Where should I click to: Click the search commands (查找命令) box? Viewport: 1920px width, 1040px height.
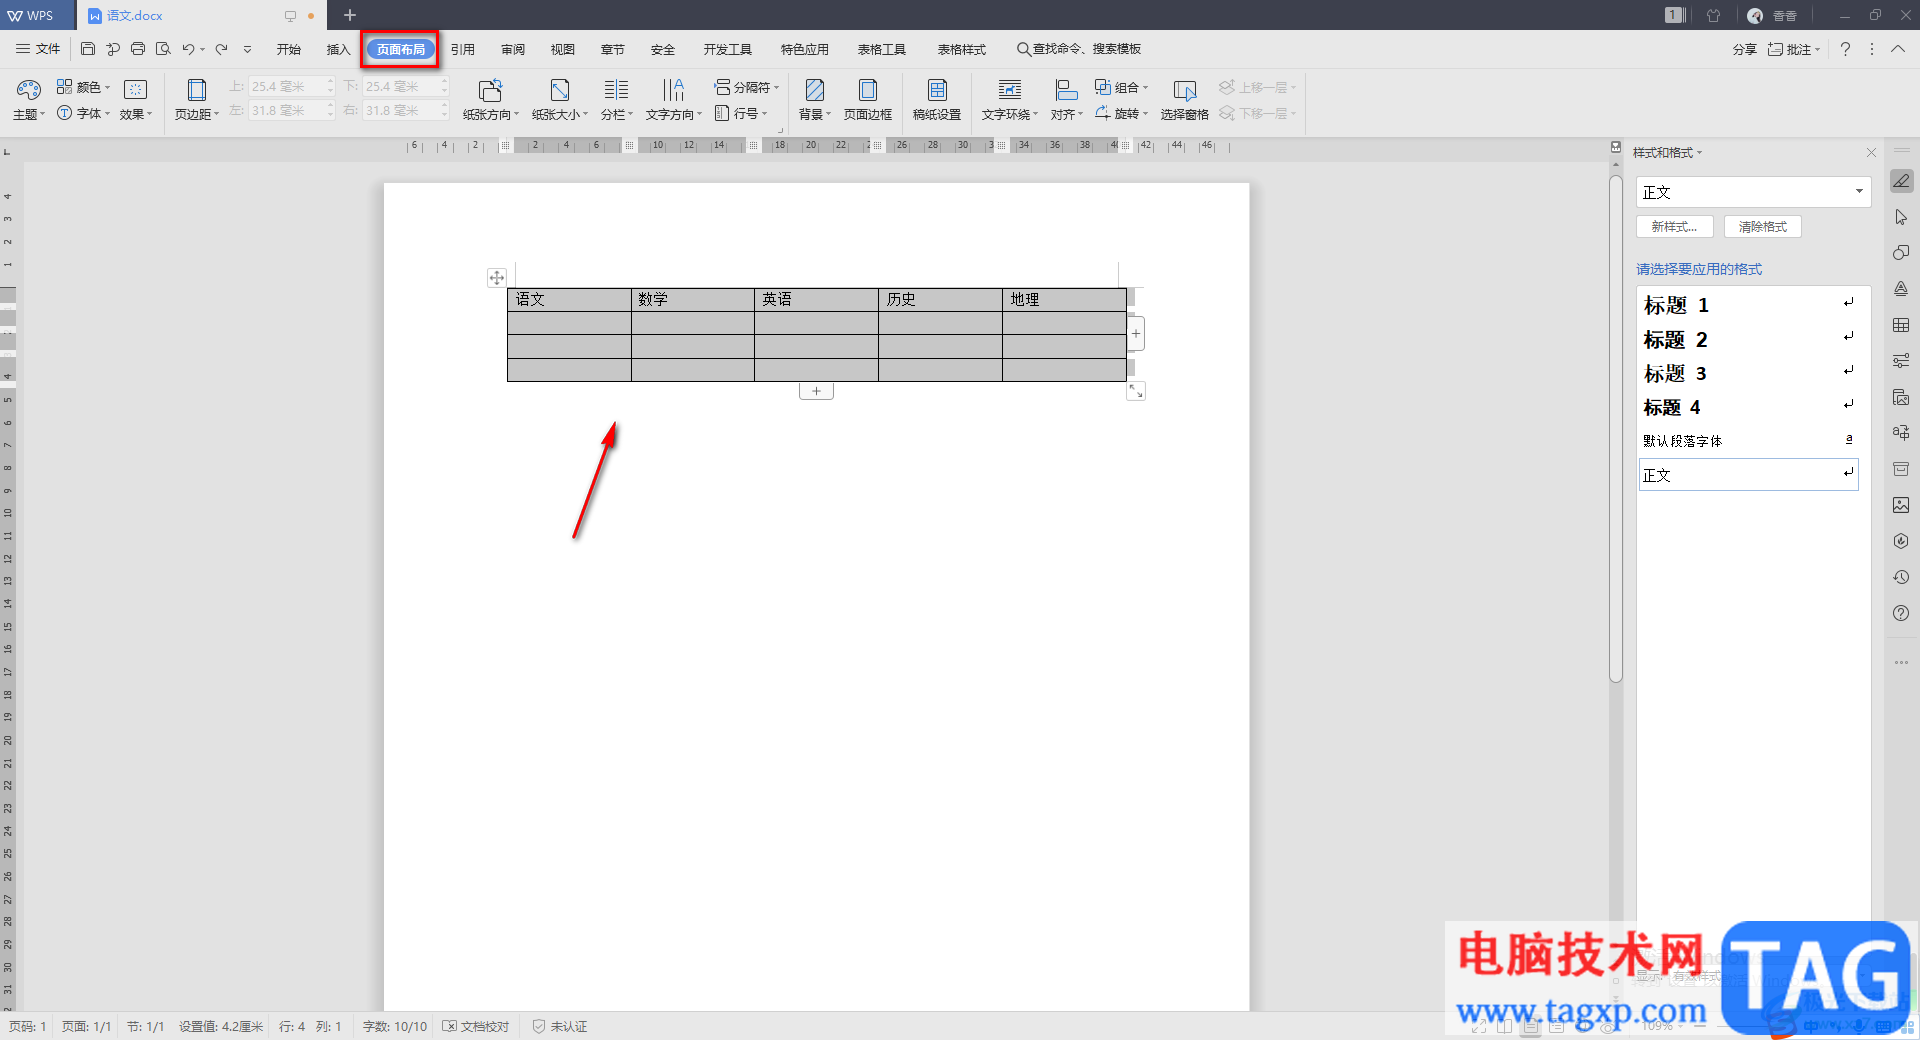1079,49
